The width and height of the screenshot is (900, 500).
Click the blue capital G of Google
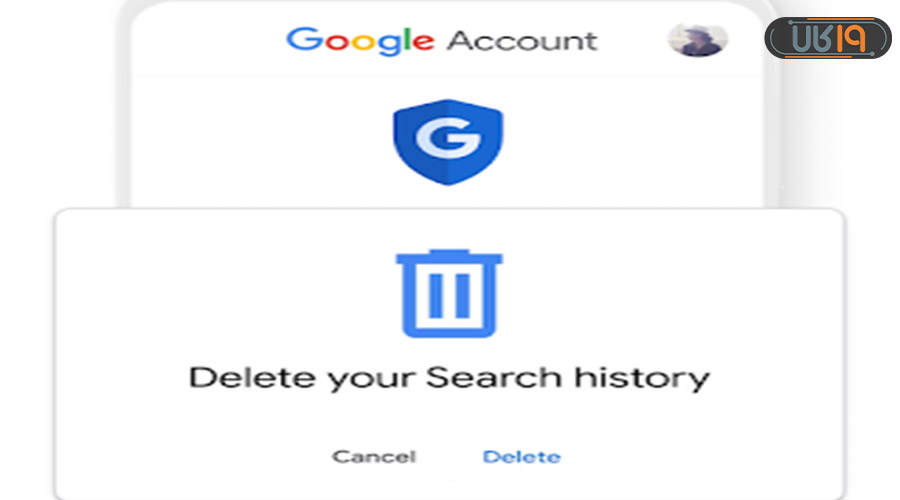pyautogui.click(x=305, y=39)
